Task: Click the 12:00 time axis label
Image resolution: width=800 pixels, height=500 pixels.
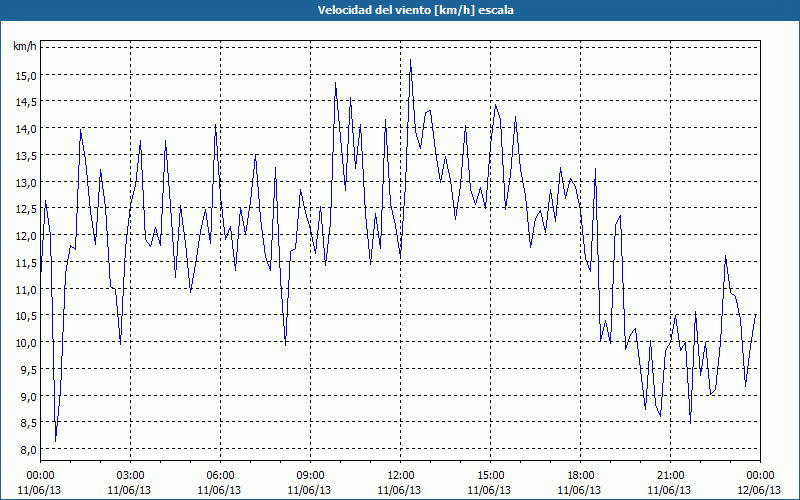Action: pyautogui.click(x=400, y=475)
